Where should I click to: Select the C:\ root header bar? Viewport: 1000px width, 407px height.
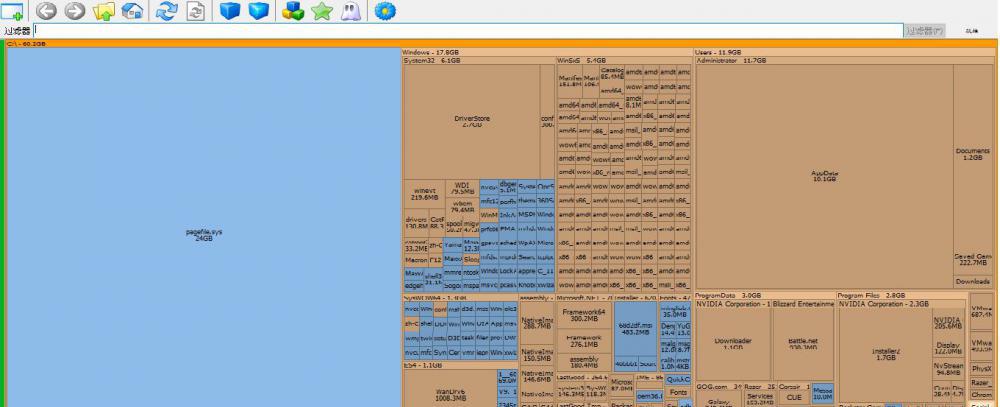tap(501, 44)
